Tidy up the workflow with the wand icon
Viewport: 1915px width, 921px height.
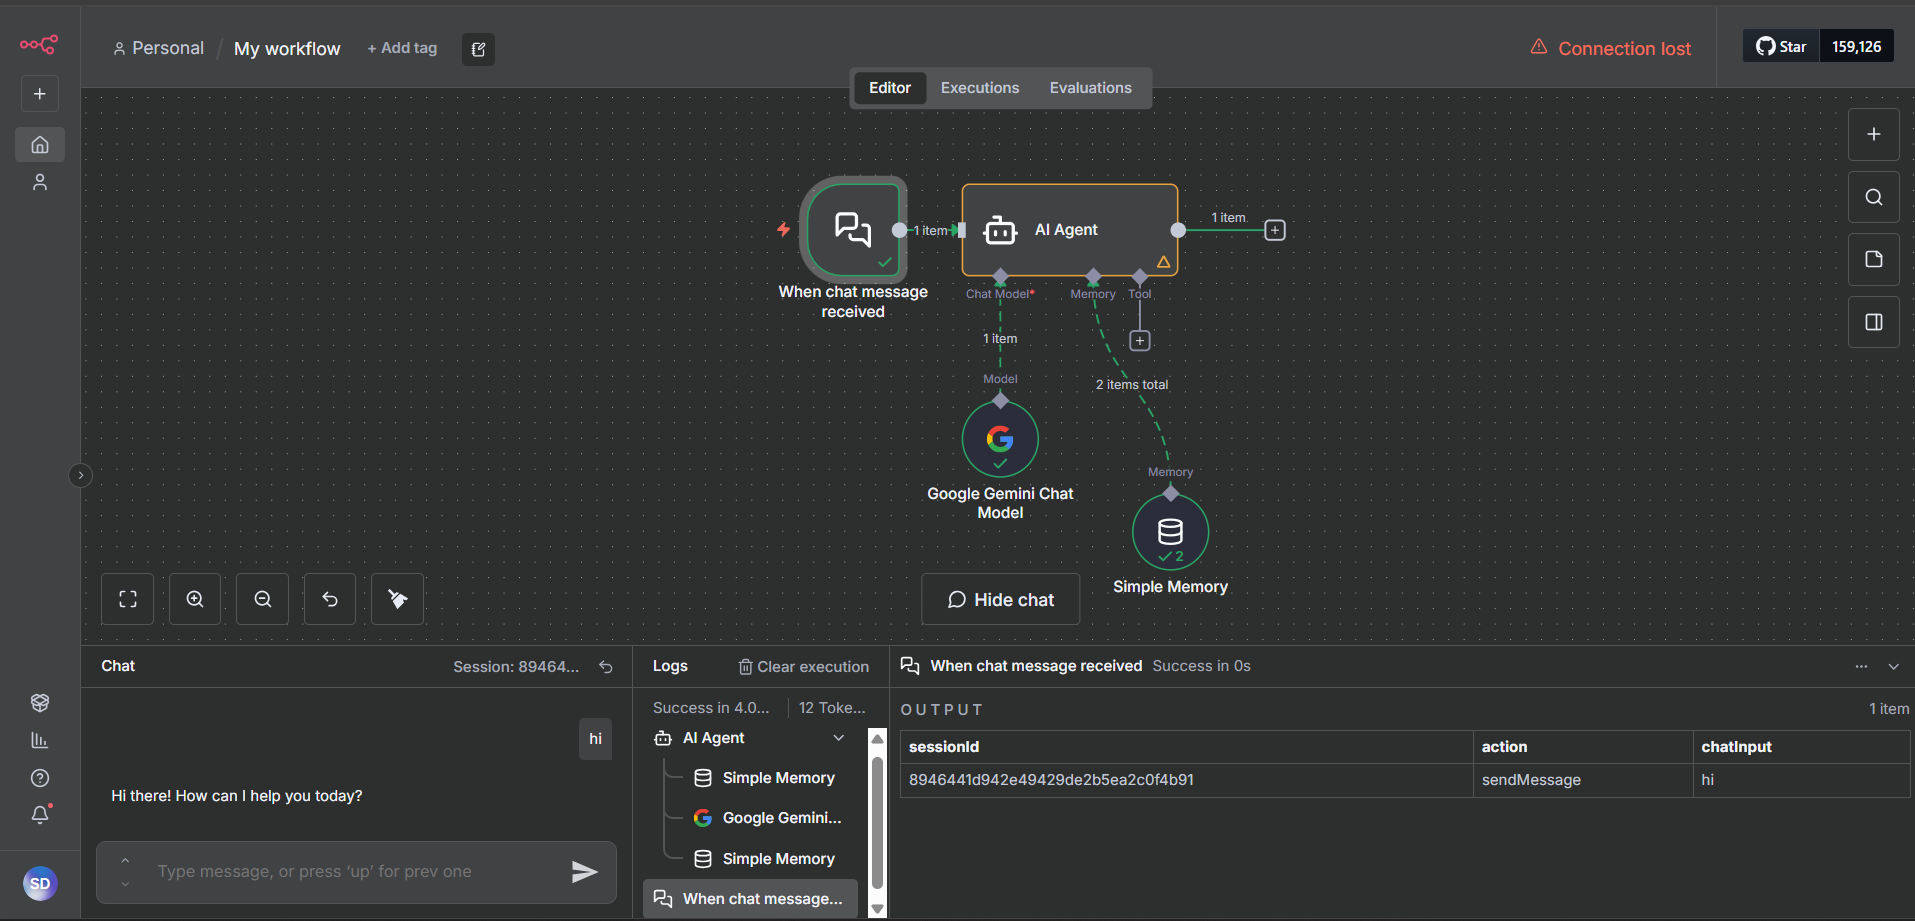pyautogui.click(x=396, y=598)
